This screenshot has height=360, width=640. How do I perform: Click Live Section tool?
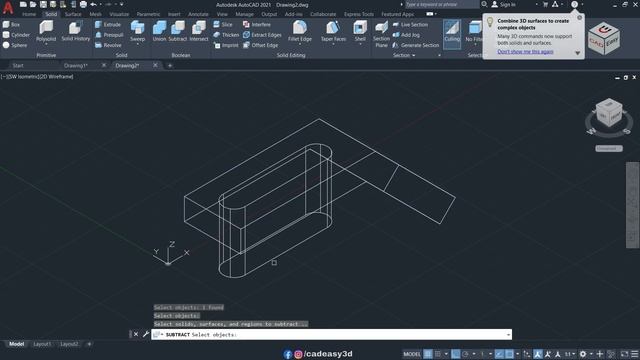point(411,24)
